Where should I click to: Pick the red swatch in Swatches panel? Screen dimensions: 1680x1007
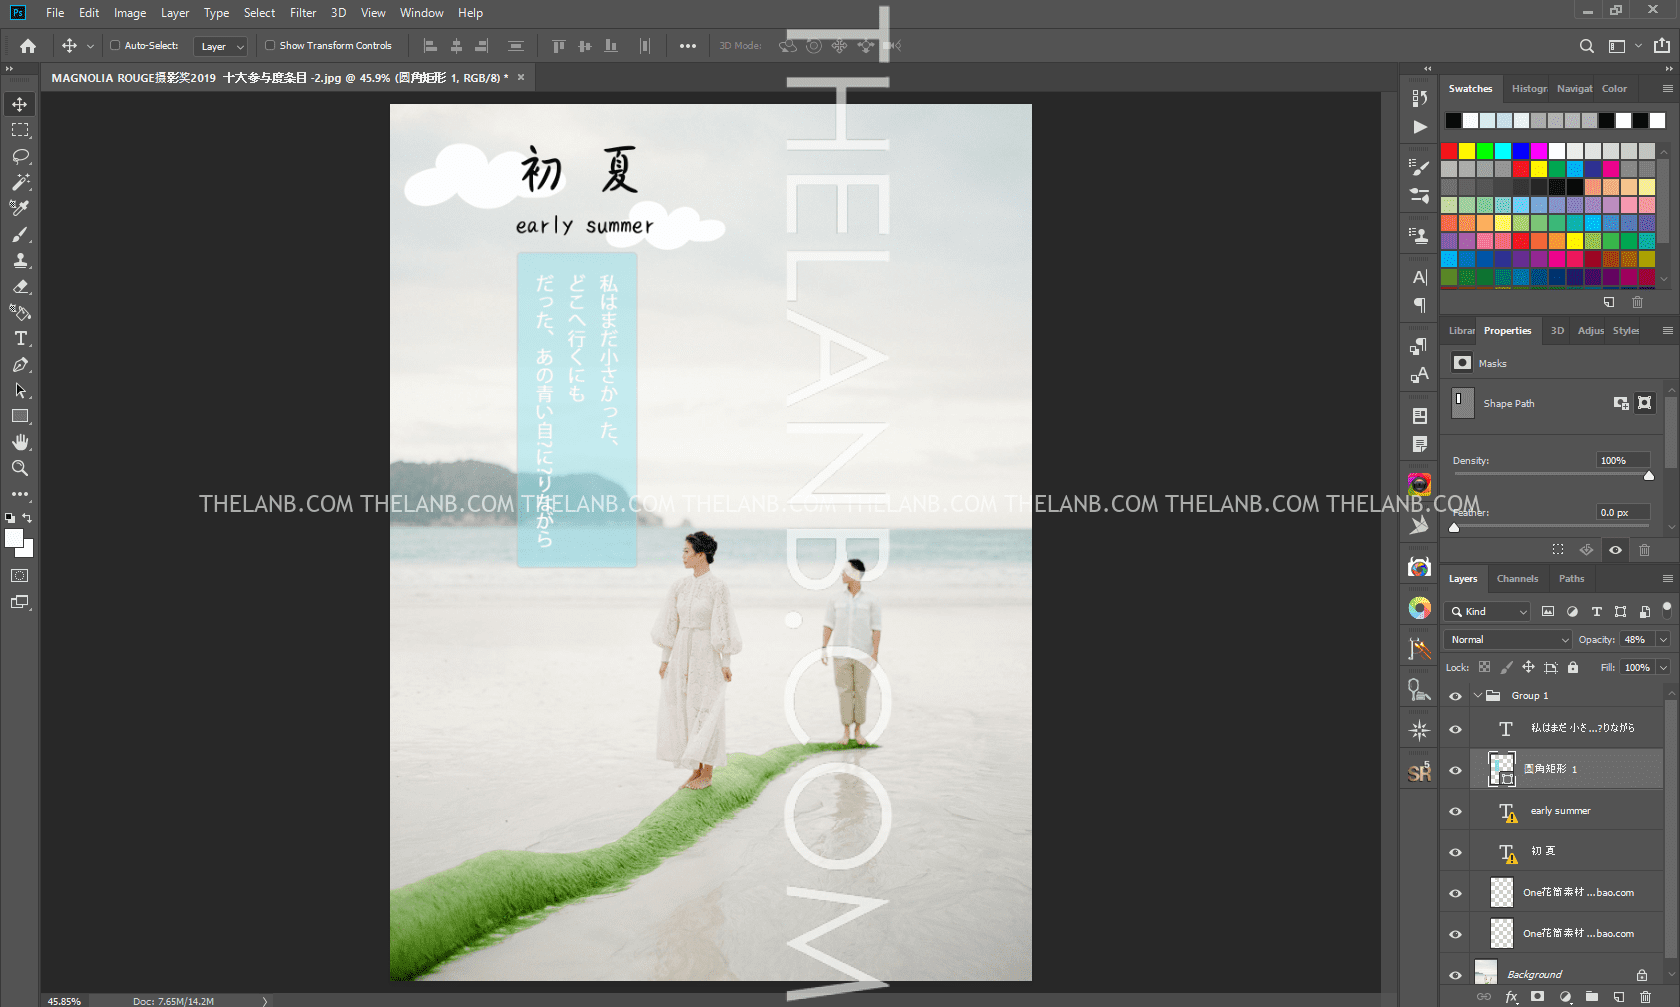(1449, 151)
